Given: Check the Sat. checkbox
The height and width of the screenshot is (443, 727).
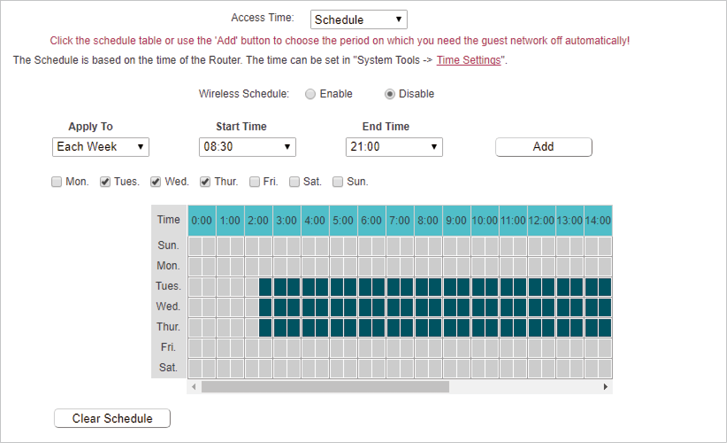Looking at the screenshot, I should point(294,182).
